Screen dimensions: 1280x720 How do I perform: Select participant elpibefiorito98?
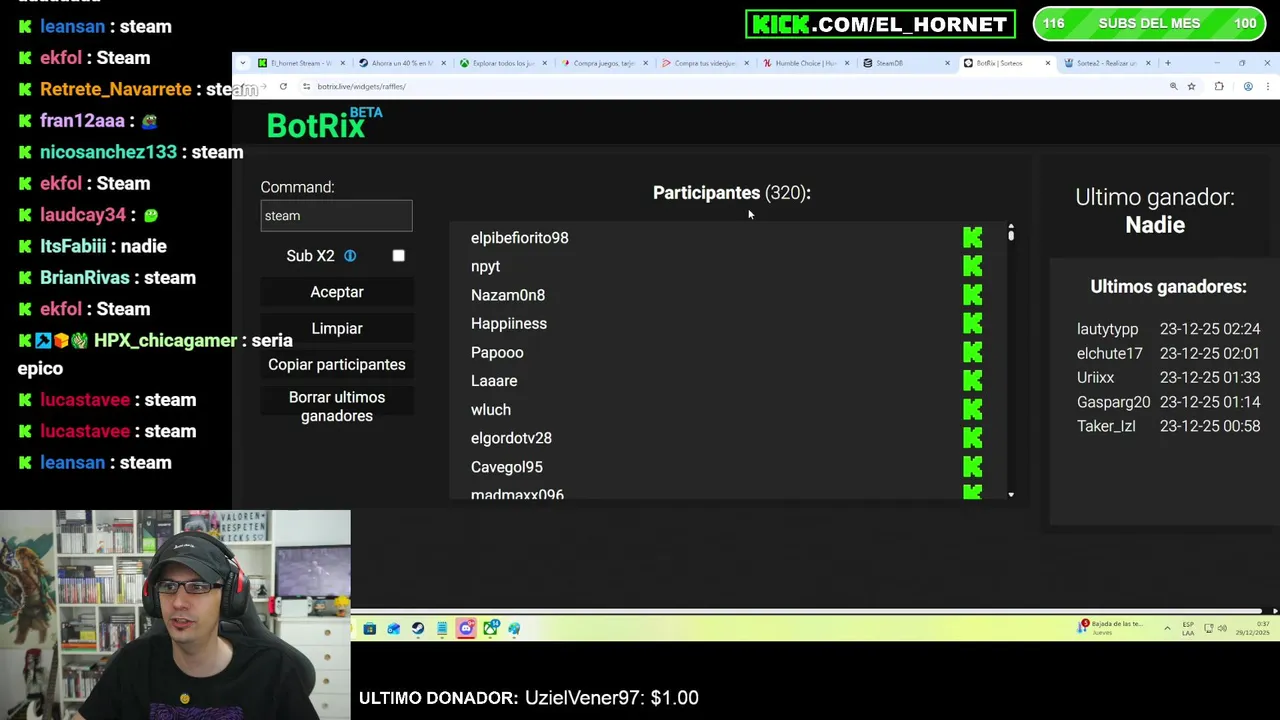point(519,238)
